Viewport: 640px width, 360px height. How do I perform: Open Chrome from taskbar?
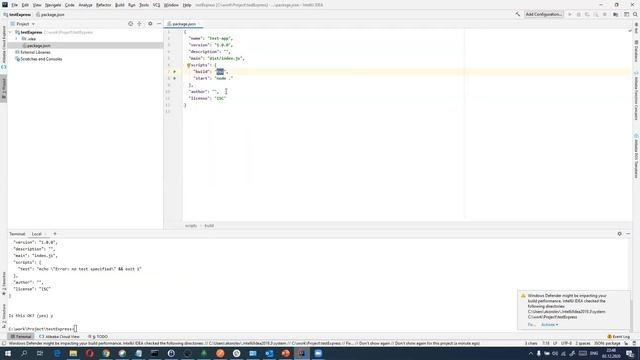coord(106,353)
